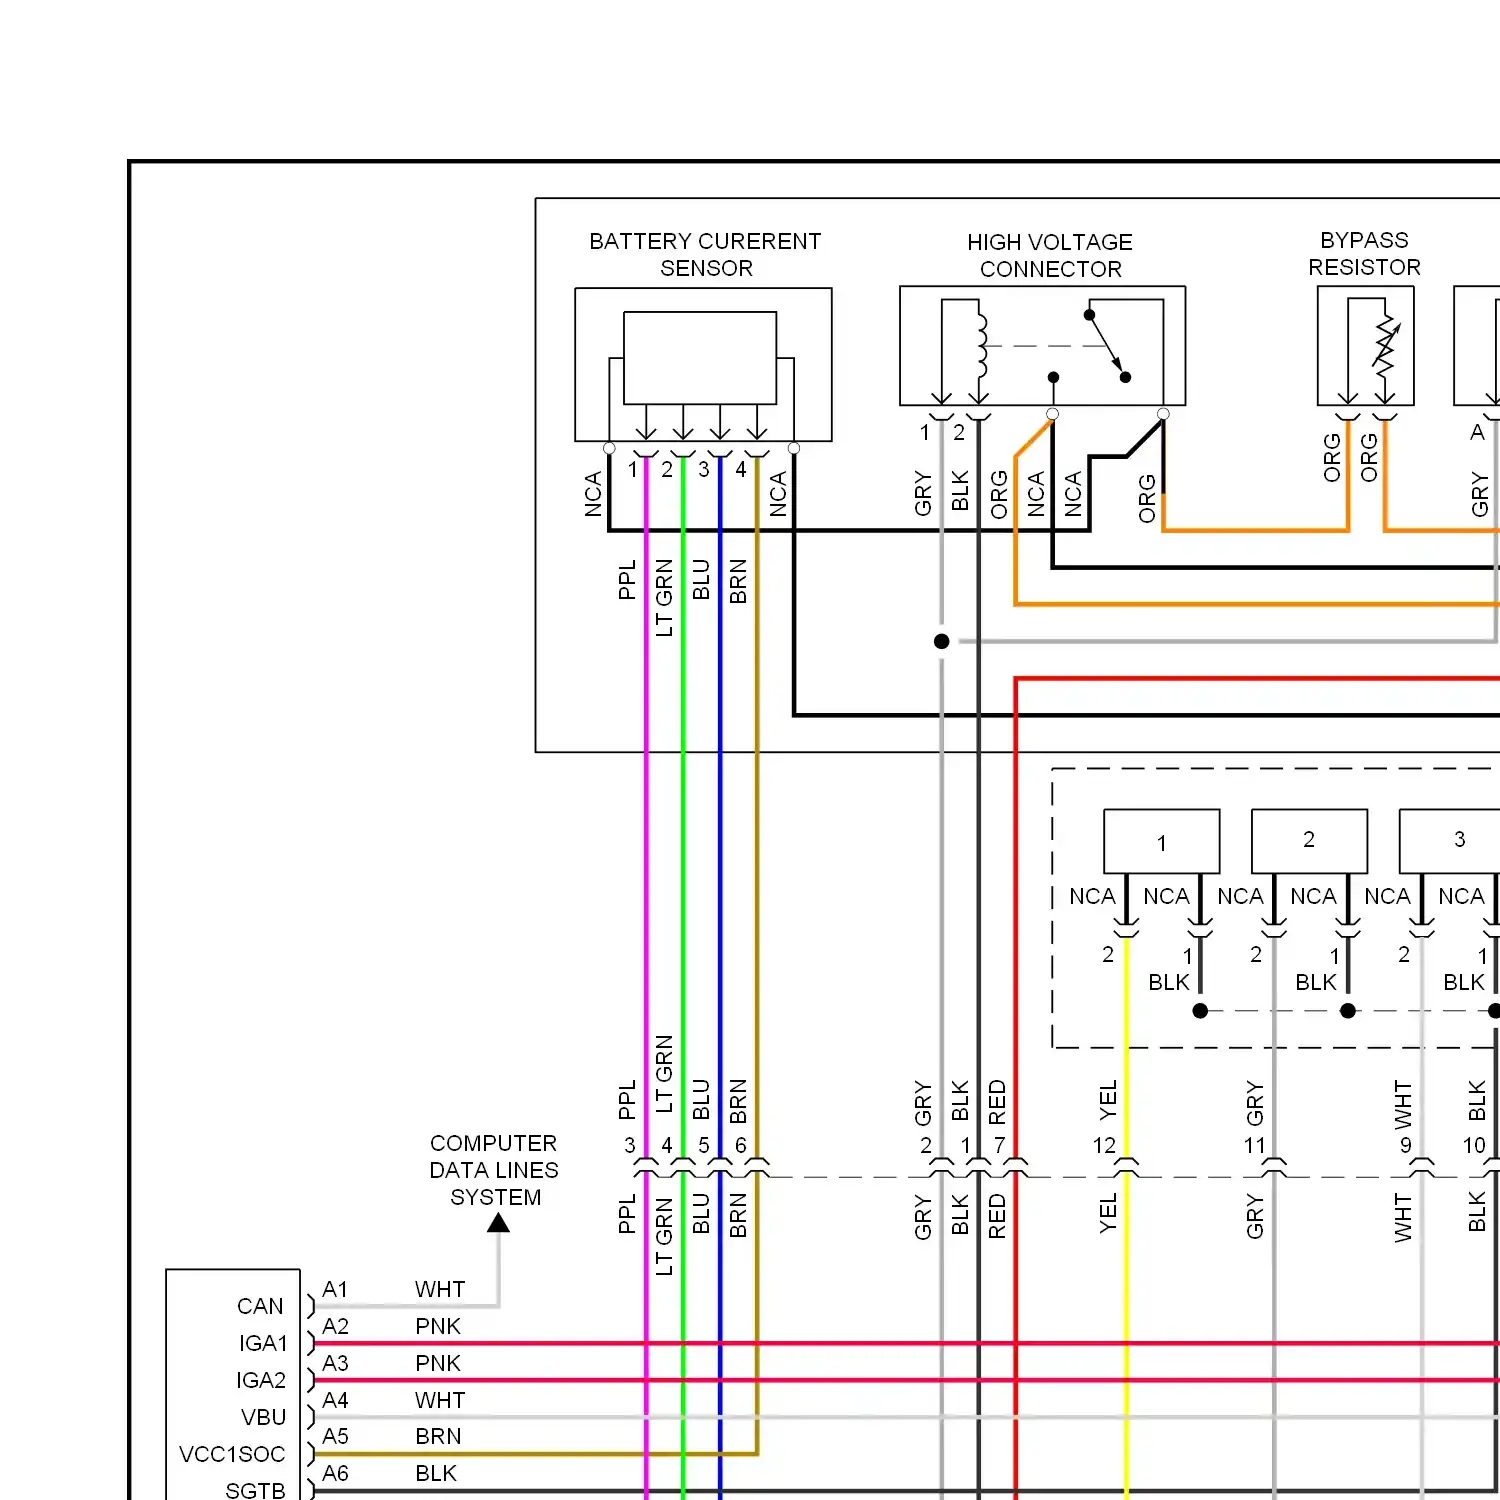This screenshot has height=1500, width=1500.
Task: Click the CAN terminal label
Action: click(x=260, y=1306)
